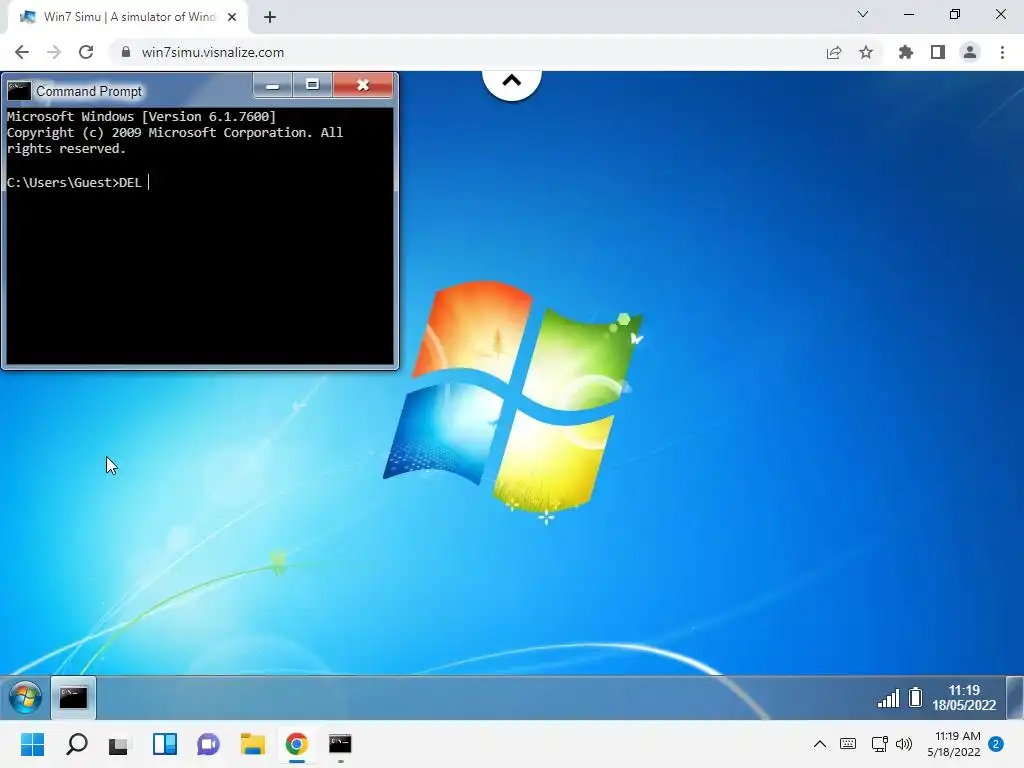Collapse the panel with the up chevron

tap(512, 81)
